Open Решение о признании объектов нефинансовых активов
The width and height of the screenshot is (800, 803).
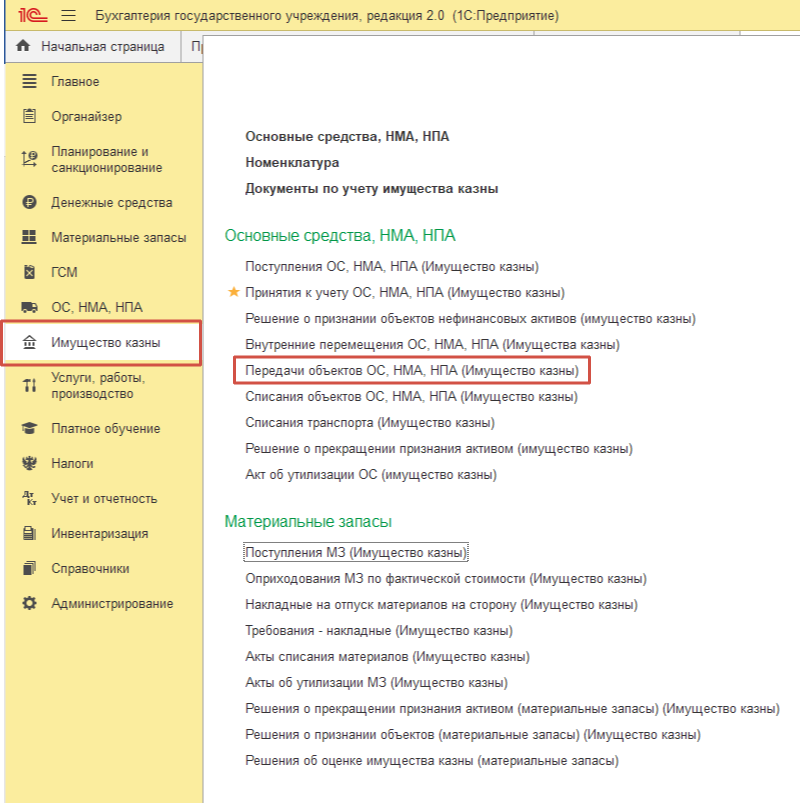[470, 319]
